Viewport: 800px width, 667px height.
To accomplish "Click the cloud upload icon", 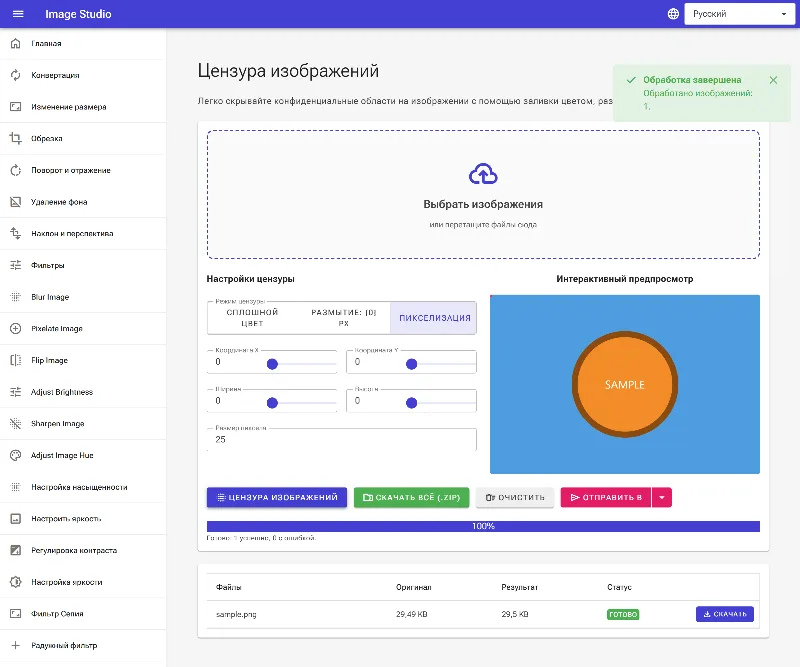I will click(x=483, y=174).
